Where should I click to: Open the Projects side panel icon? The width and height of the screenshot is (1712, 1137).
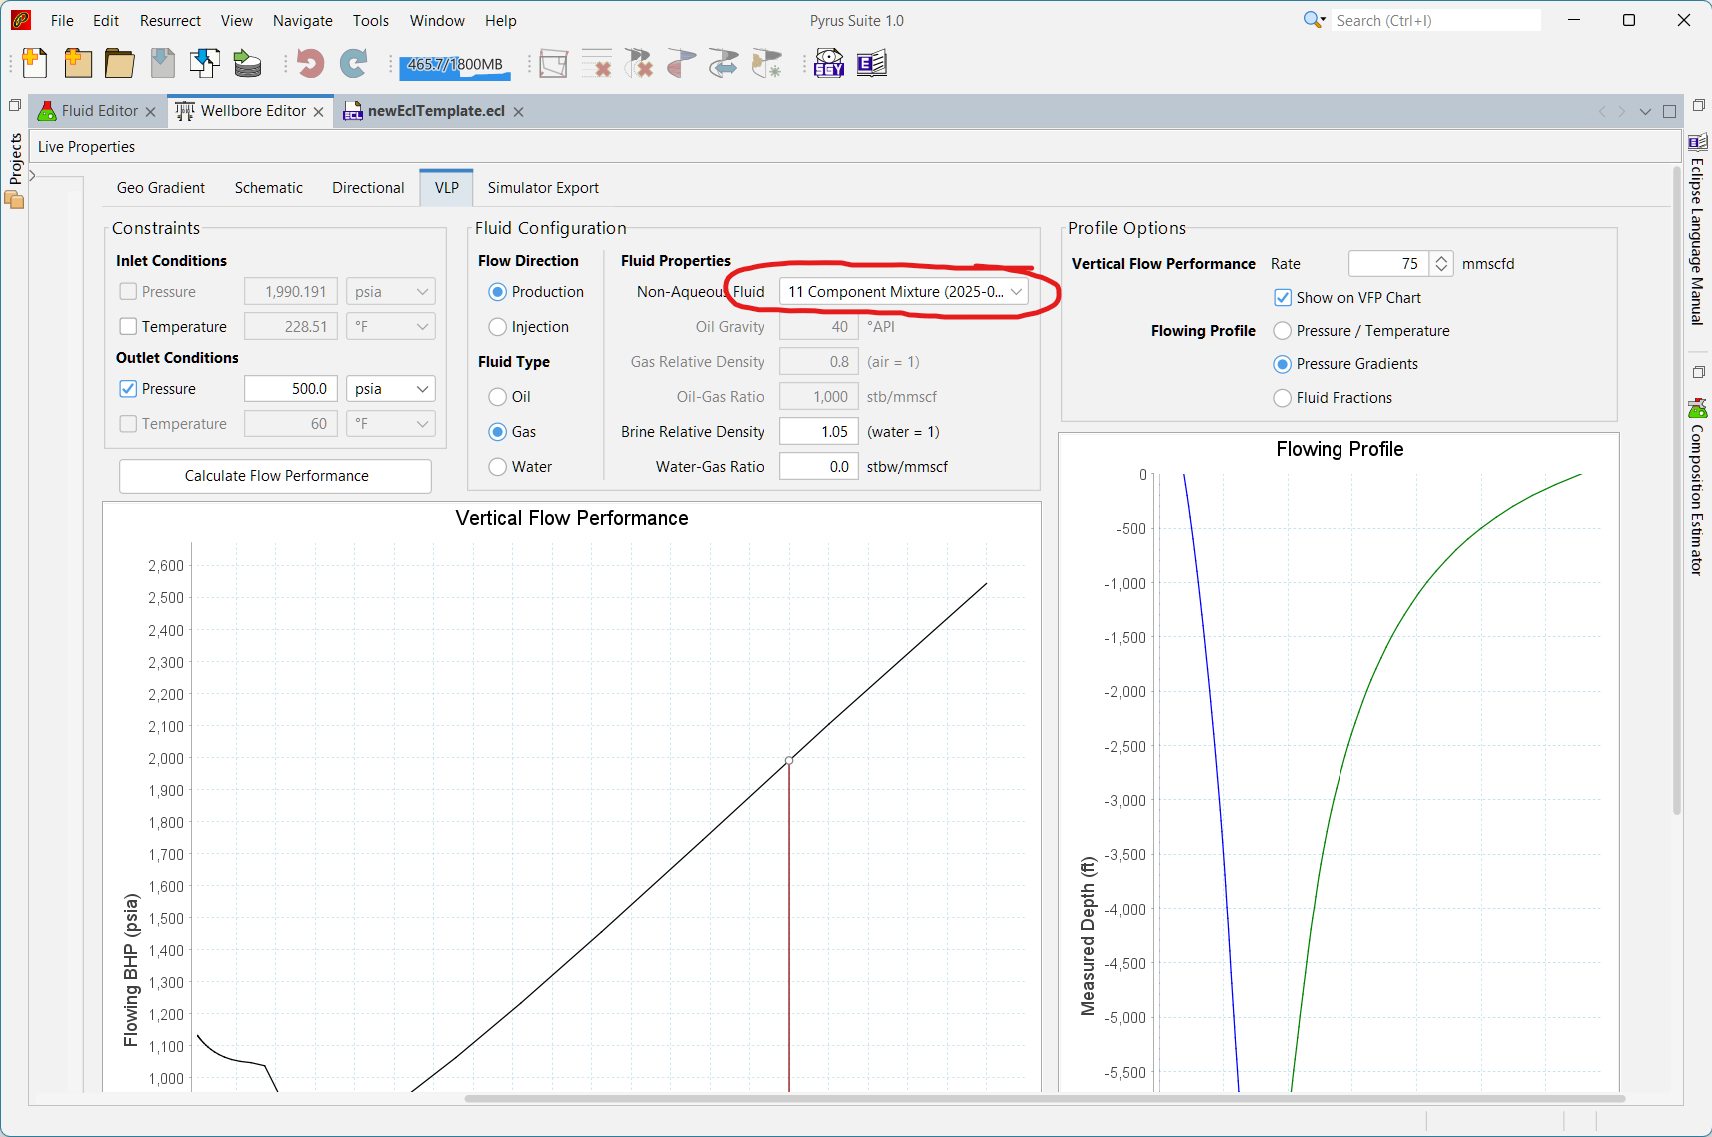click(14, 199)
